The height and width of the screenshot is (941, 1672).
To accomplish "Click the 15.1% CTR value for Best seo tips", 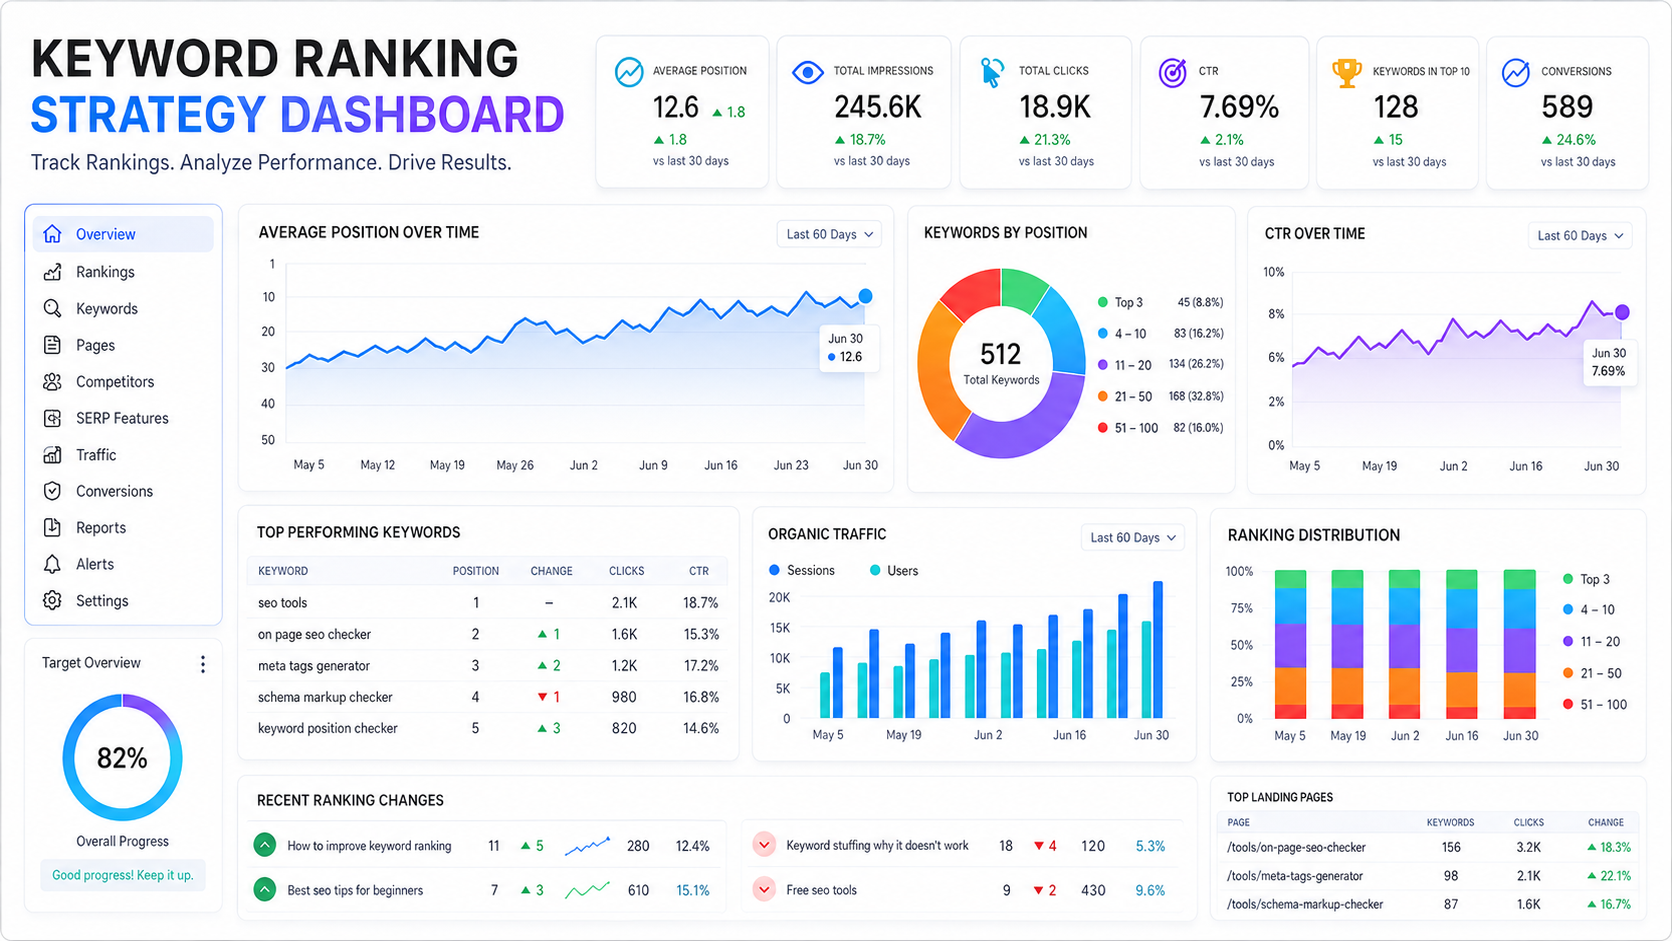I will pyautogui.click(x=693, y=890).
